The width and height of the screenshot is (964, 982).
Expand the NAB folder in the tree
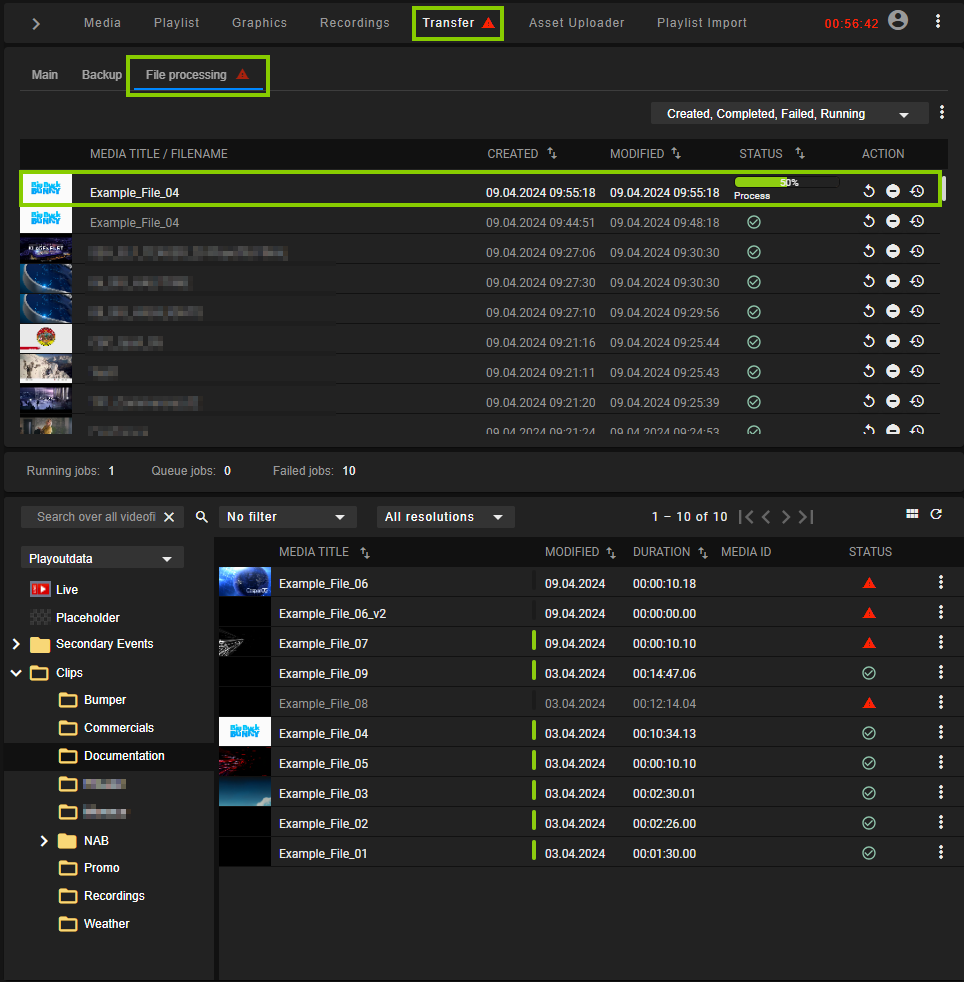pos(43,840)
